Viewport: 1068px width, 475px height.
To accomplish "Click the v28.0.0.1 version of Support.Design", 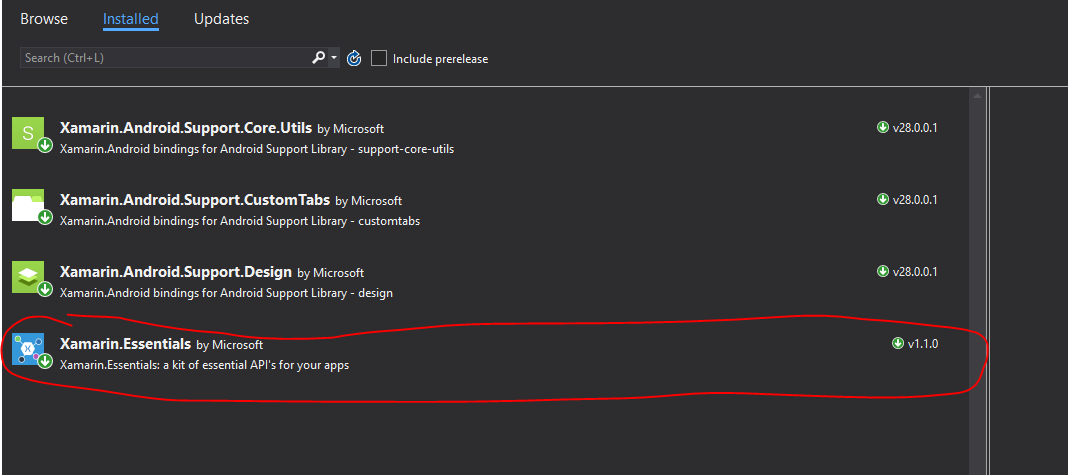I will coord(915,271).
